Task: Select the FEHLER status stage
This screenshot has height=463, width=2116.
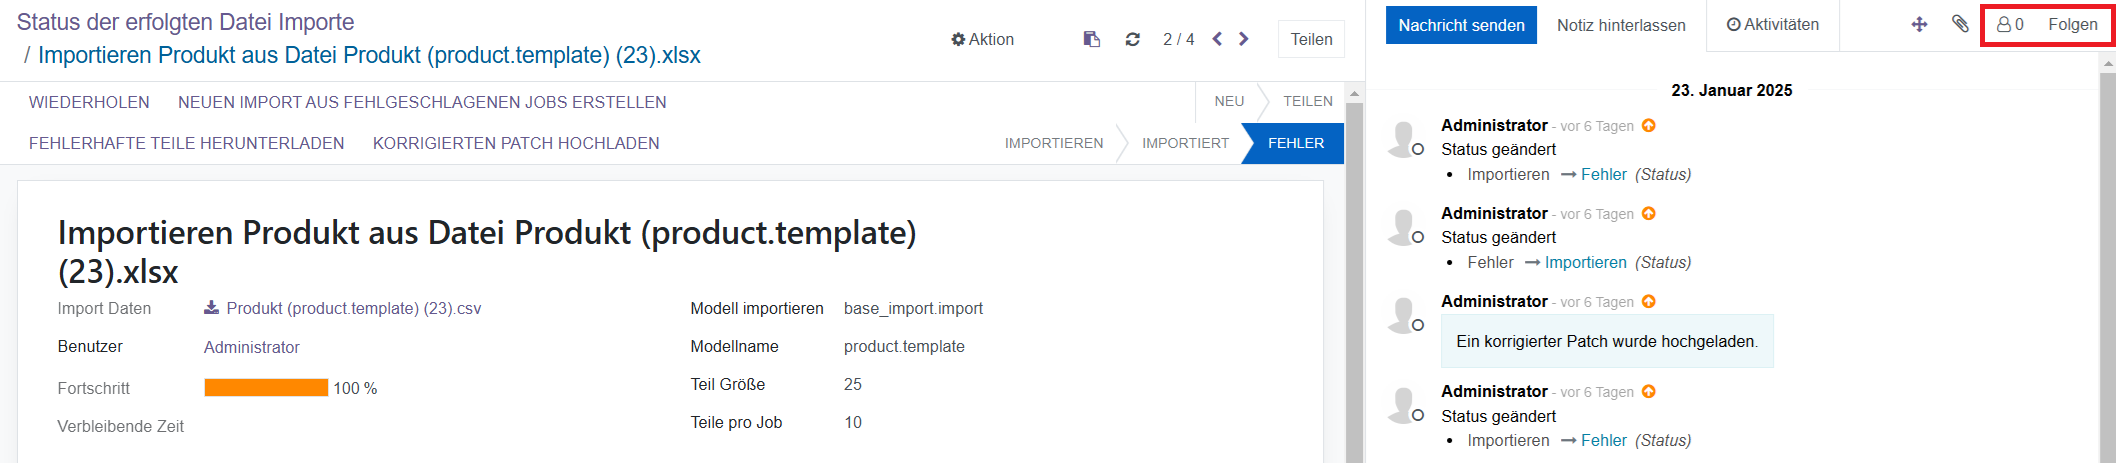Action: [1295, 143]
